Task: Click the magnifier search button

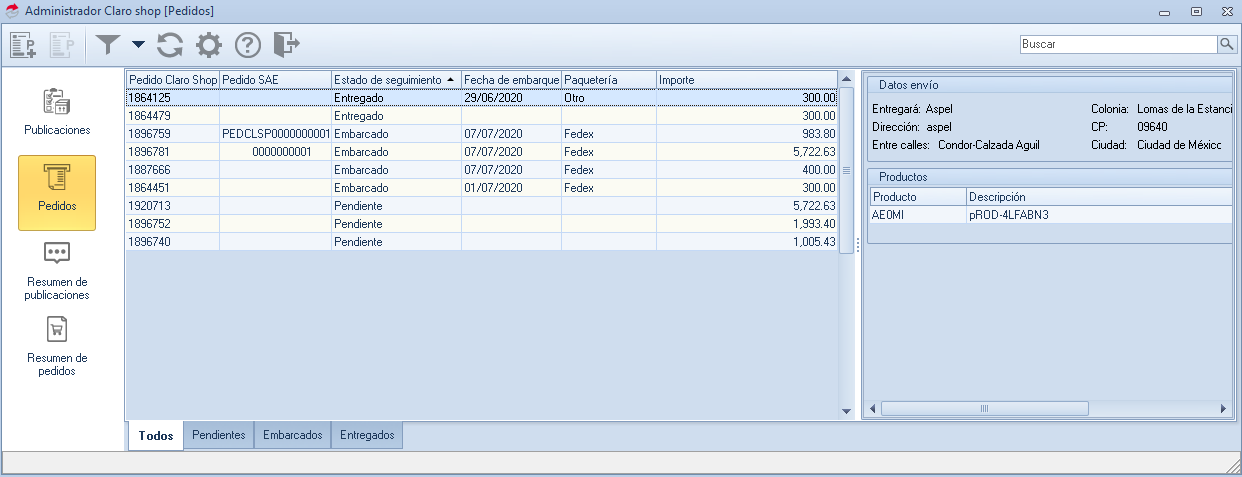Action: [x=1226, y=44]
